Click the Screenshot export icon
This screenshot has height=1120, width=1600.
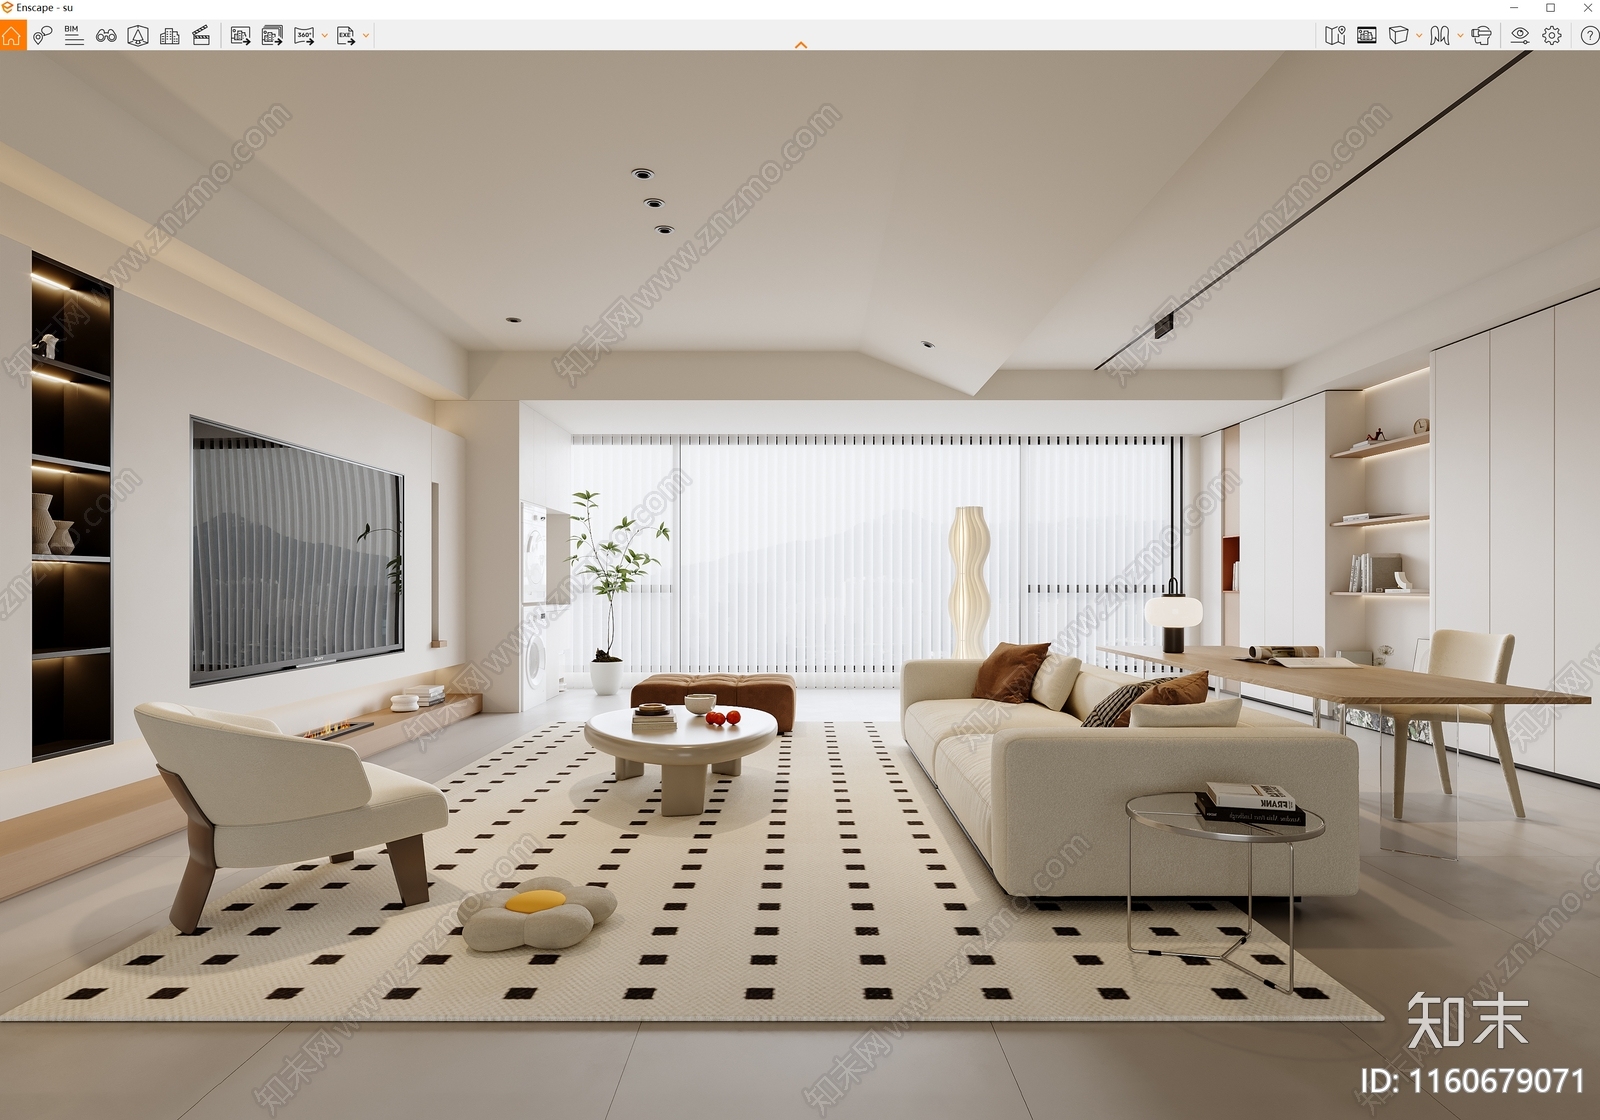pos(240,36)
